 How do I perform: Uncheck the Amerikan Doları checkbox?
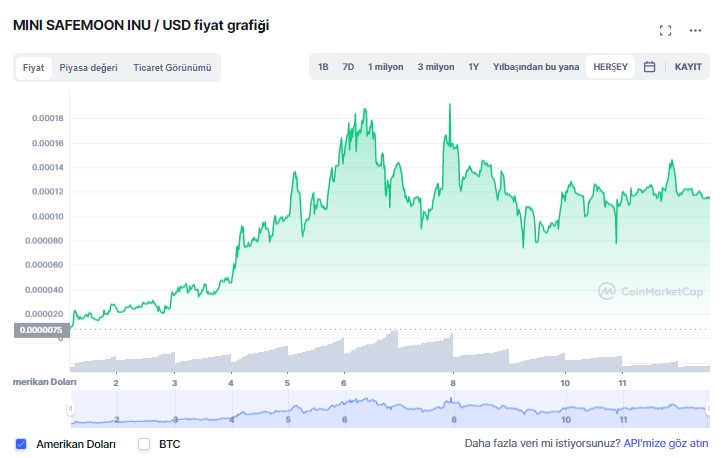point(21,444)
